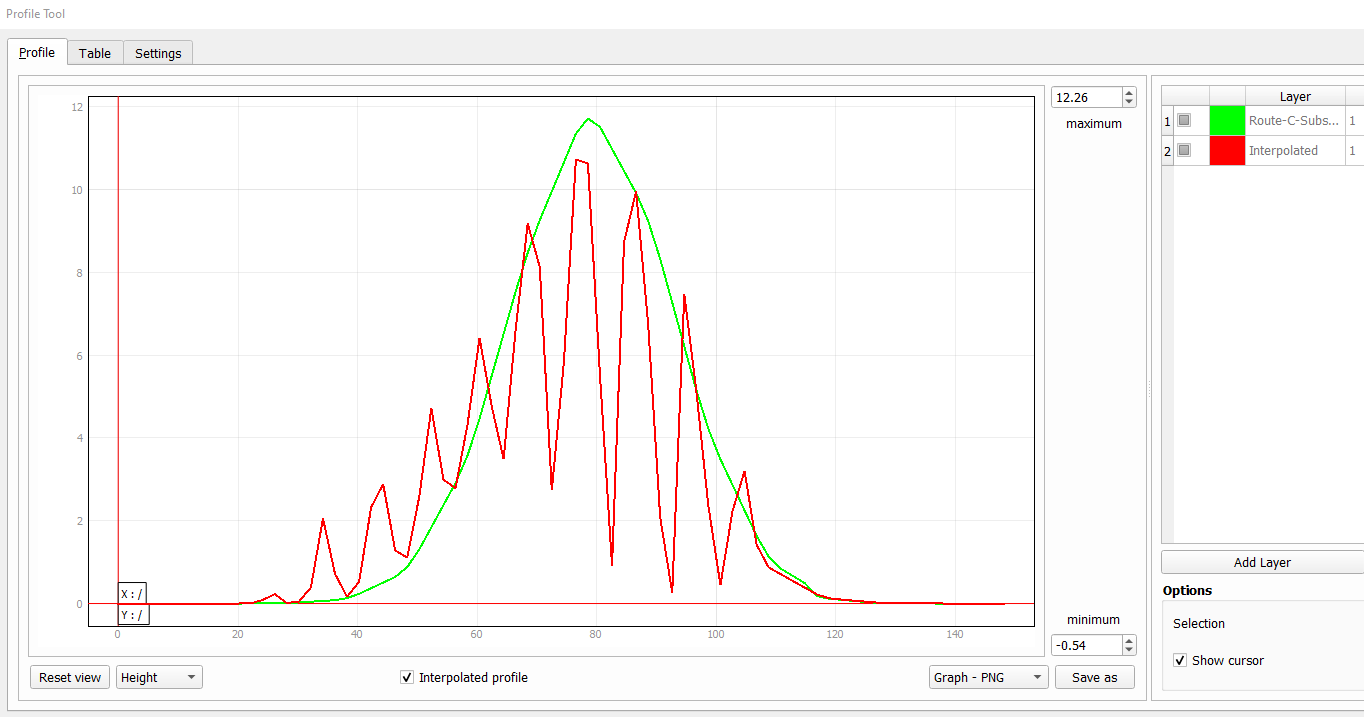Click the Add Layer button
This screenshot has height=717, width=1364.
1264,561
